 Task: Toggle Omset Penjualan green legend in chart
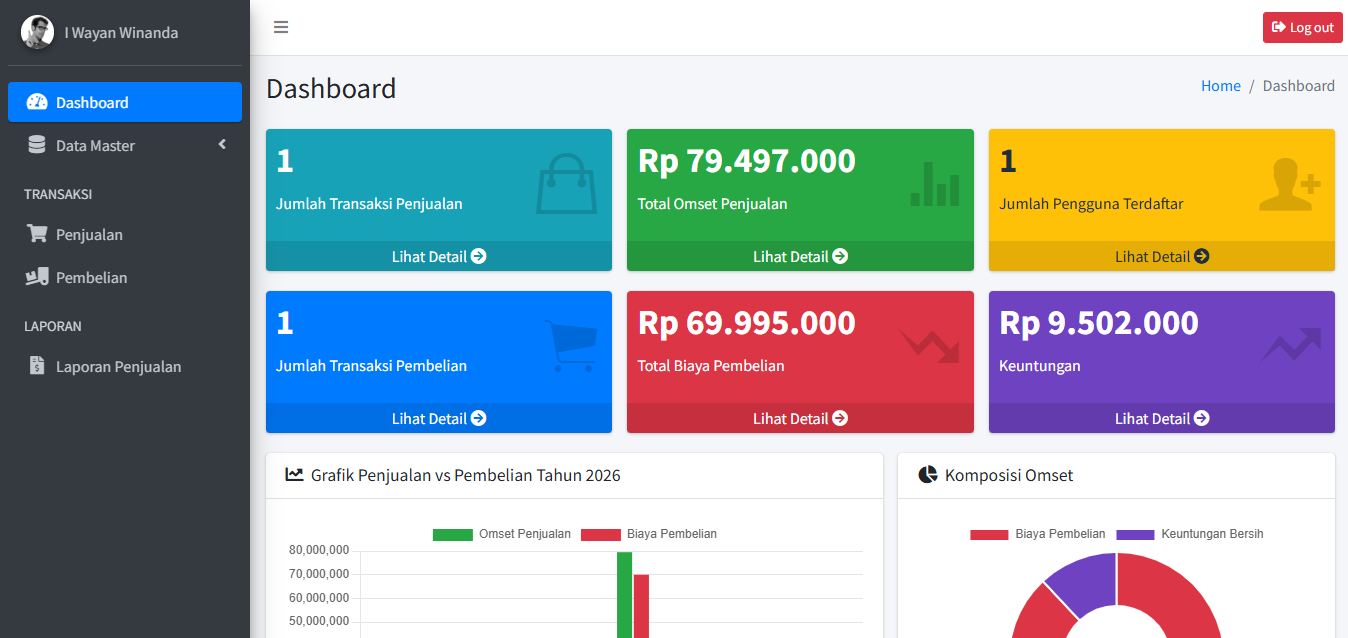(502, 534)
